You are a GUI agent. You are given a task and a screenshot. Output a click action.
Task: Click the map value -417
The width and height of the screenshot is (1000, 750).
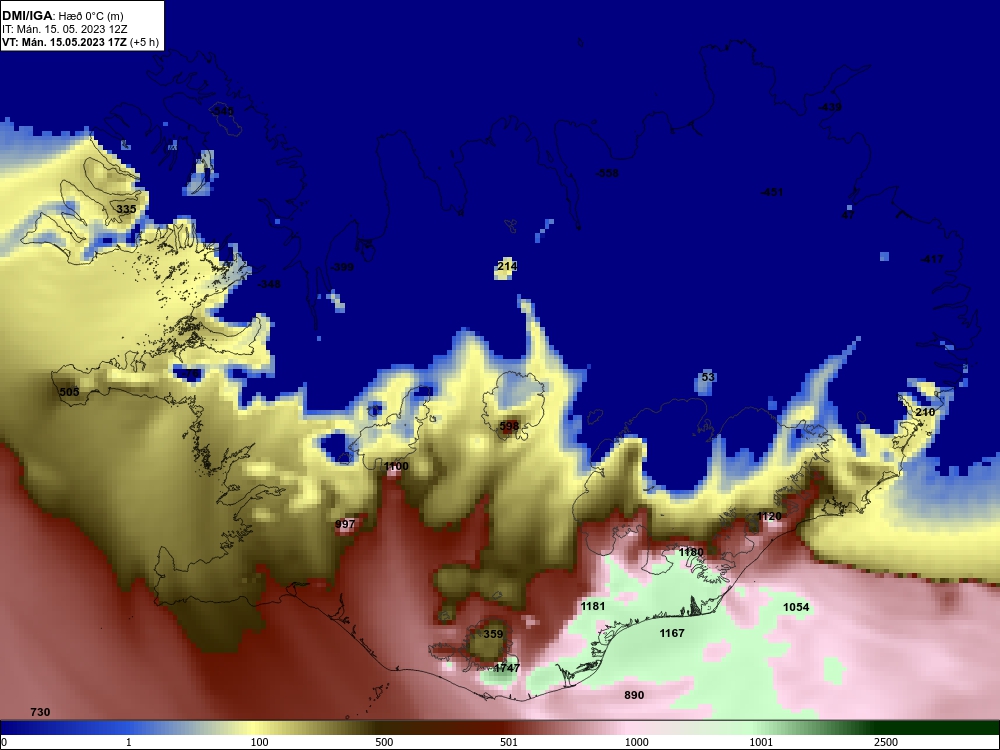[x=932, y=259]
